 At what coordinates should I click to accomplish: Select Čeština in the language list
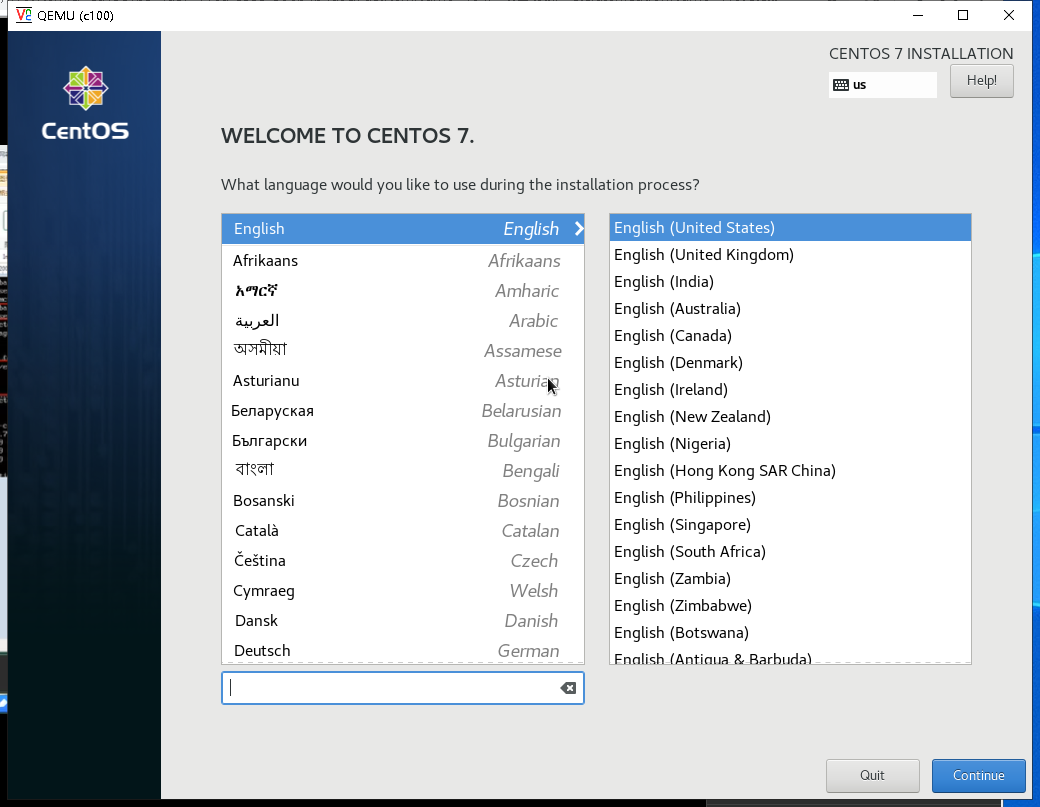[x=403, y=561]
